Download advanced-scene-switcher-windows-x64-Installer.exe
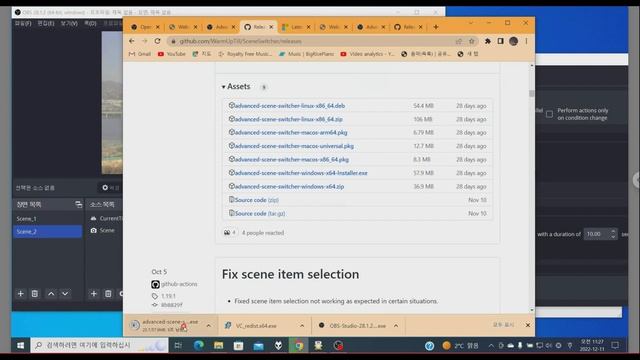The width and height of the screenshot is (640, 360). tap(301, 173)
